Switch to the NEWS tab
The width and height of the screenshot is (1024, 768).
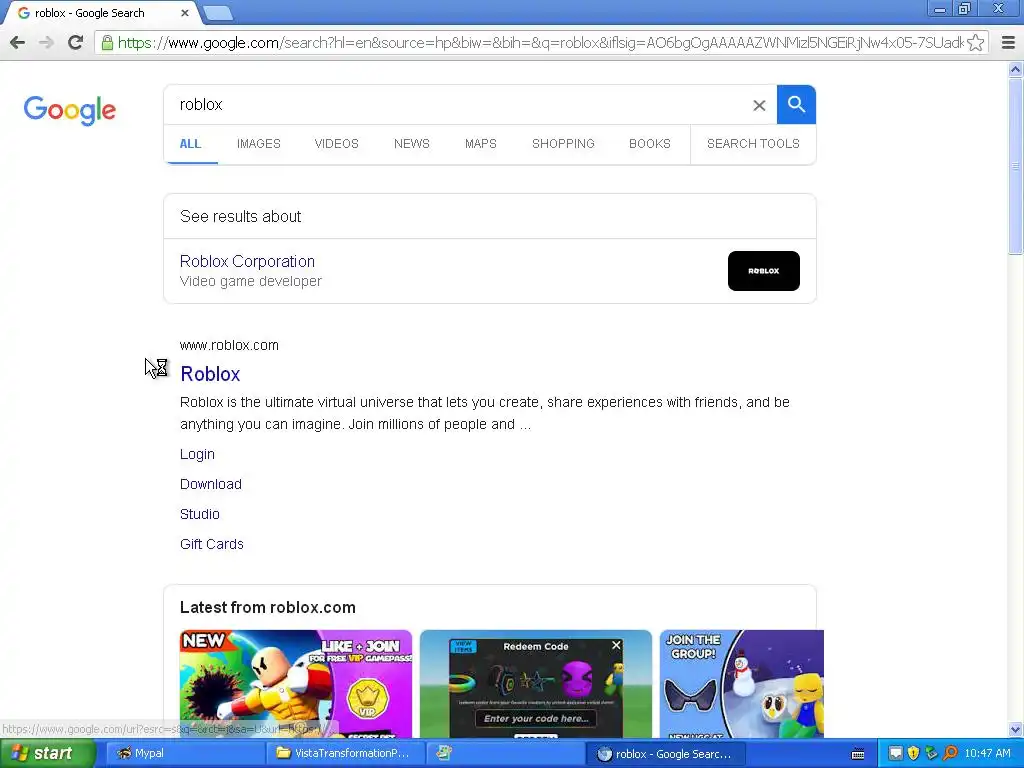[x=411, y=144]
